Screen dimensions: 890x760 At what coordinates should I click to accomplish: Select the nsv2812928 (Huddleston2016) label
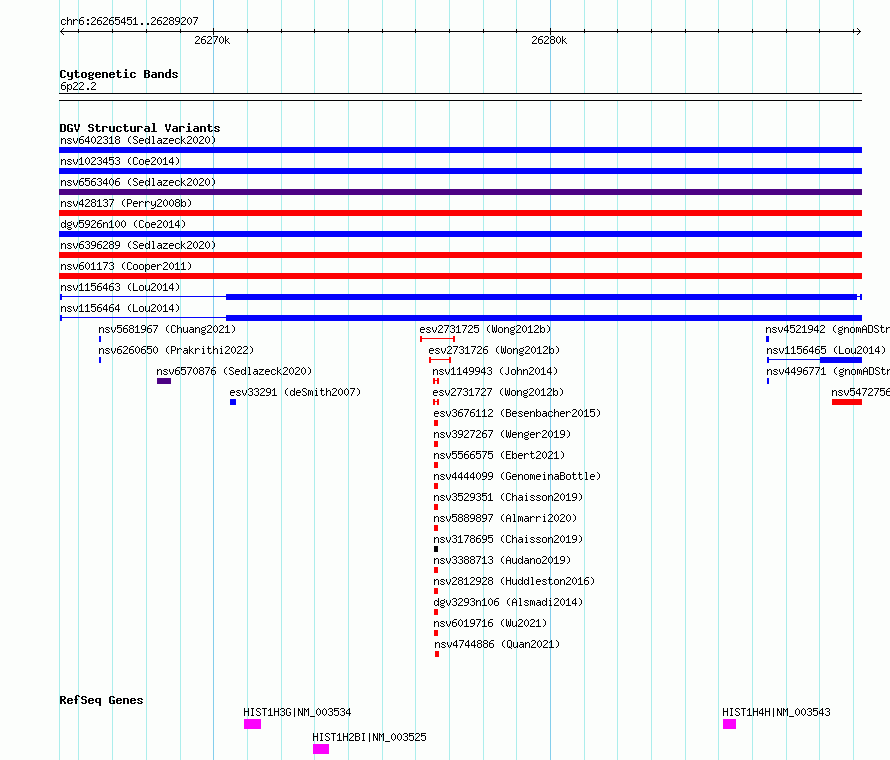tap(514, 581)
